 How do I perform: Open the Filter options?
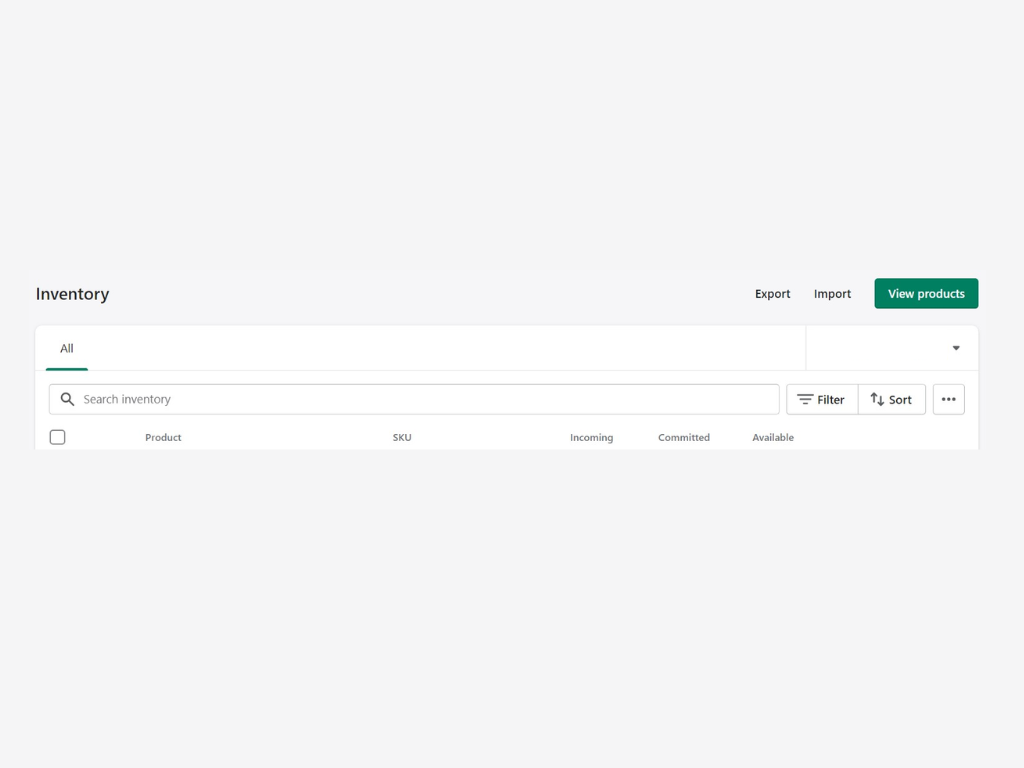(x=822, y=399)
